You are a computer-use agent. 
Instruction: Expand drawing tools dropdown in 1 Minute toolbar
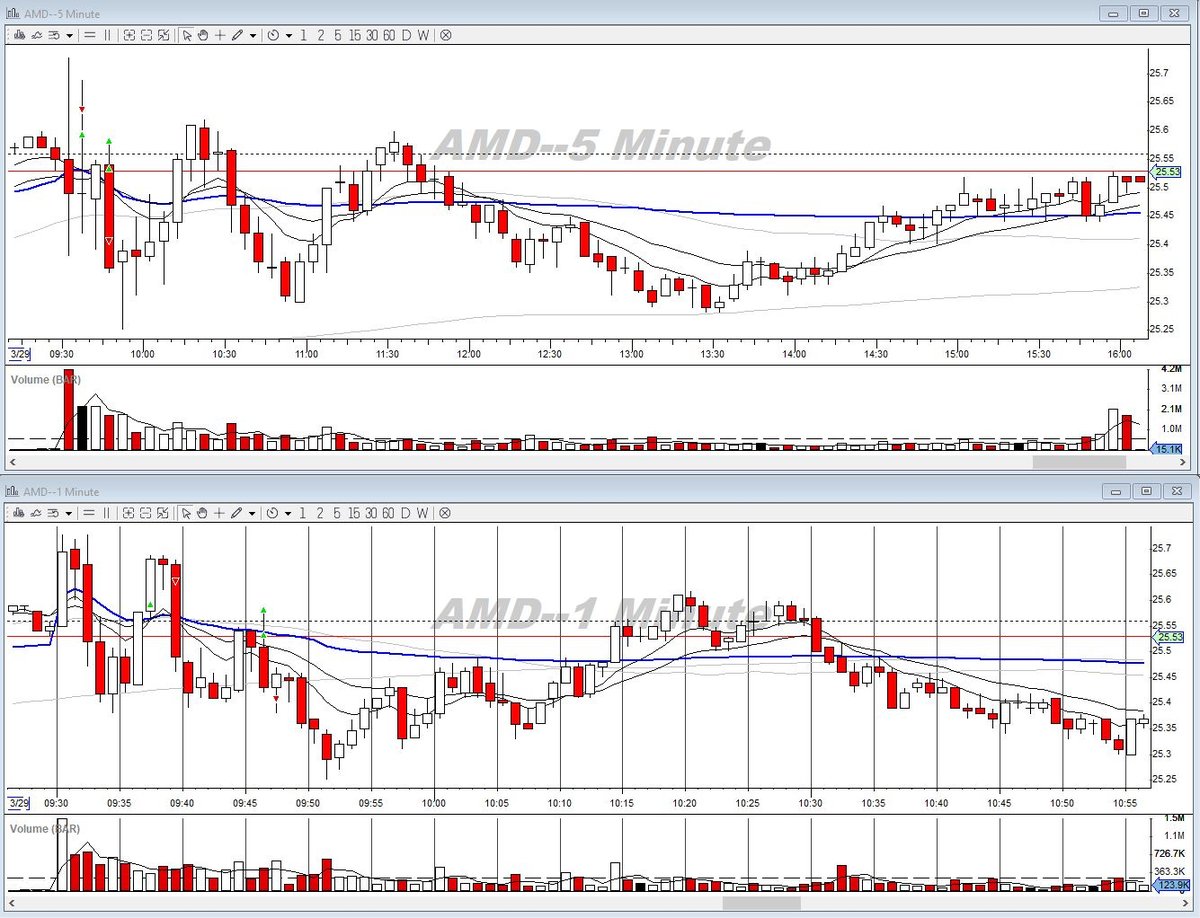click(253, 512)
